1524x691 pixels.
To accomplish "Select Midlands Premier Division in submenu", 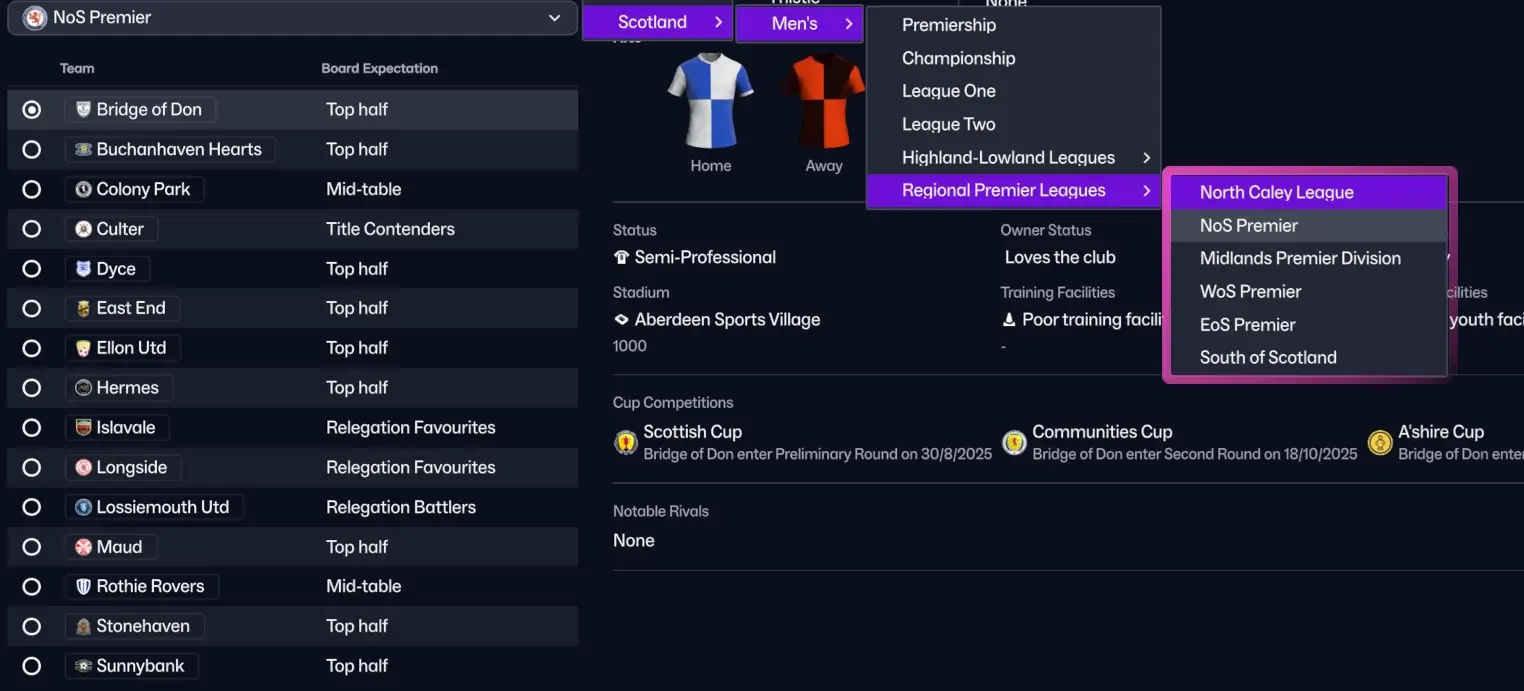I will coord(1309,258).
